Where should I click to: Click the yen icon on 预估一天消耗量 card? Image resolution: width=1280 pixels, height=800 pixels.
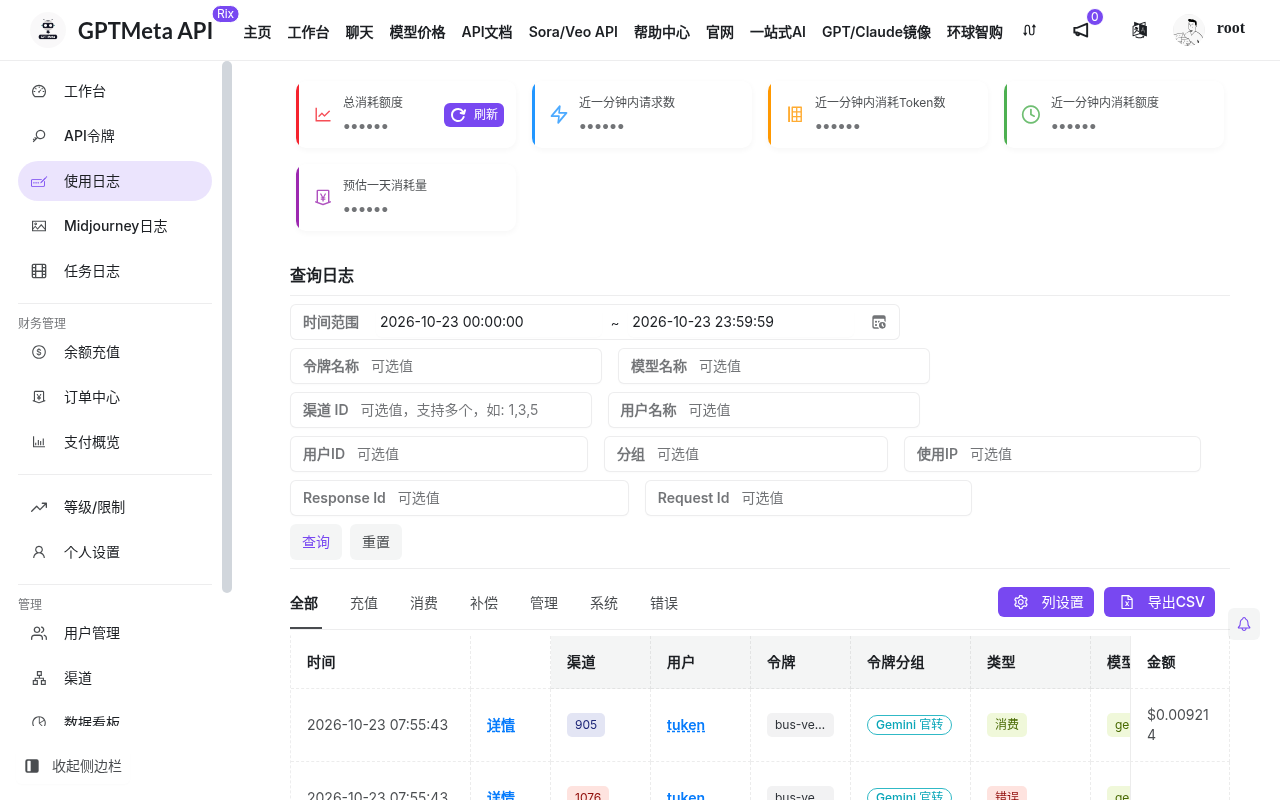click(323, 197)
